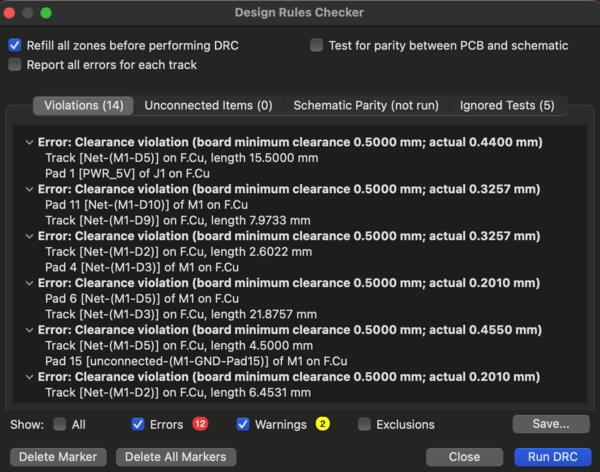This screenshot has width=600, height=472.
Task: Select the Ignored Tests (5) tab
Action: (506, 105)
